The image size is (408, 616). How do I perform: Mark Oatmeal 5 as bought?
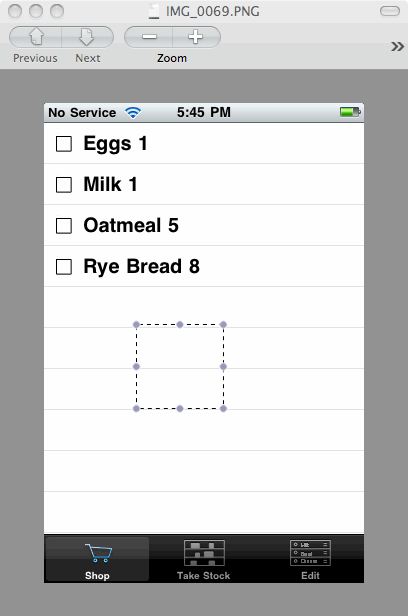[64, 226]
